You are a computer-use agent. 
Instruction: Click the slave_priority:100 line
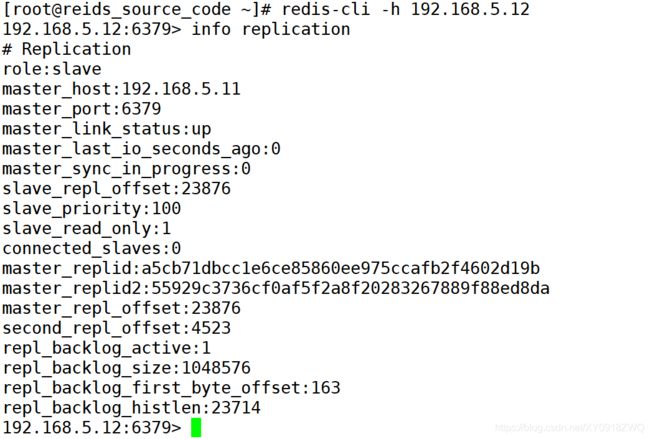(92, 209)
